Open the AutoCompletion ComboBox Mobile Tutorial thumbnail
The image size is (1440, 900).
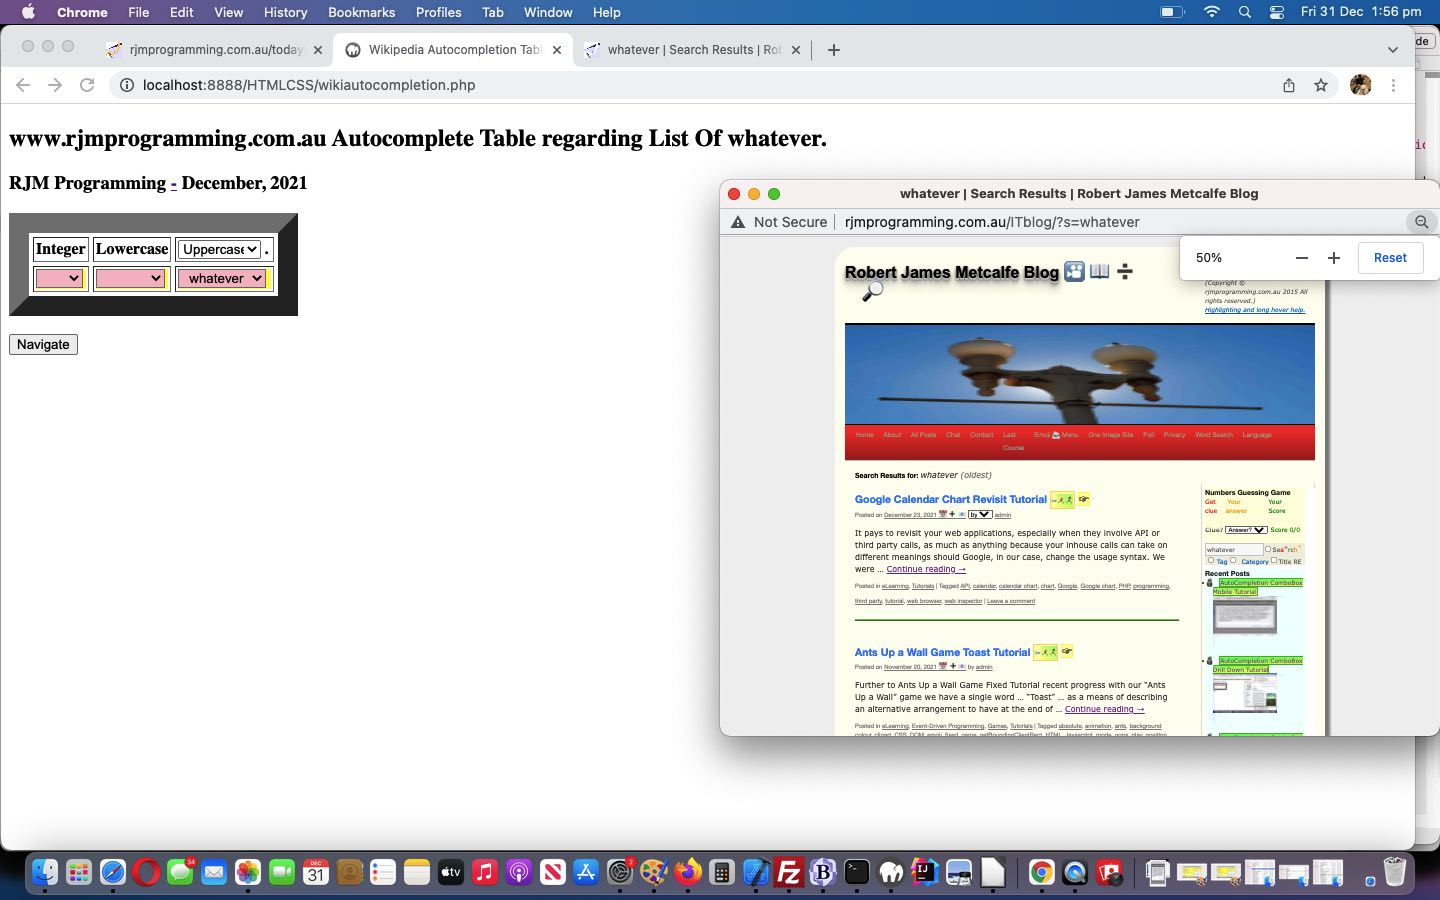[1244, 617]
